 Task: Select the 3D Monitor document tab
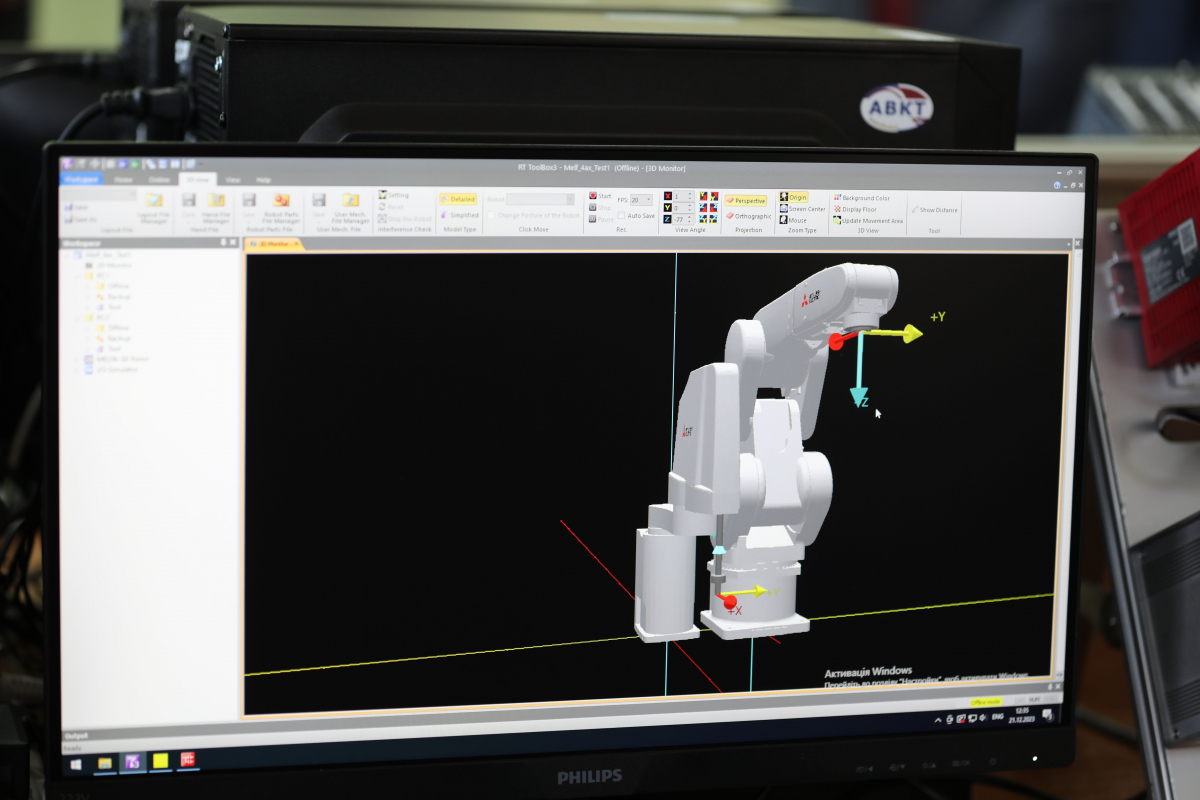click(x=273, y=243)
